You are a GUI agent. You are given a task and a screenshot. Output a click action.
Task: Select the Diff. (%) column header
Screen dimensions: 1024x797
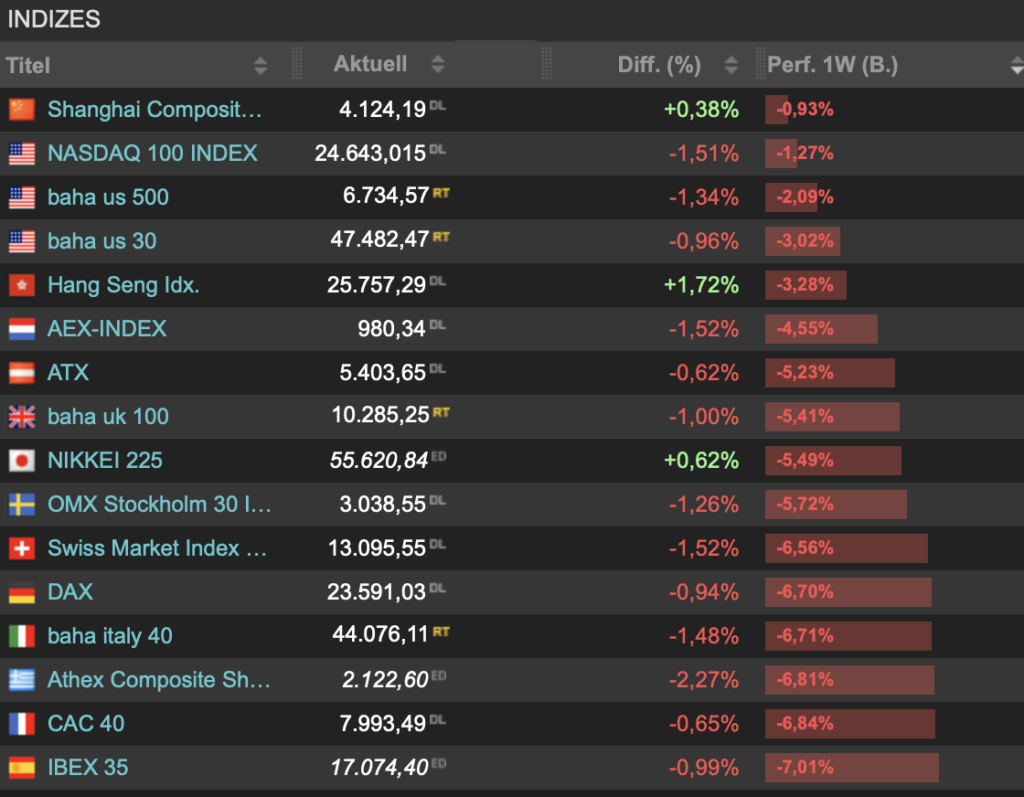point(658,65)
